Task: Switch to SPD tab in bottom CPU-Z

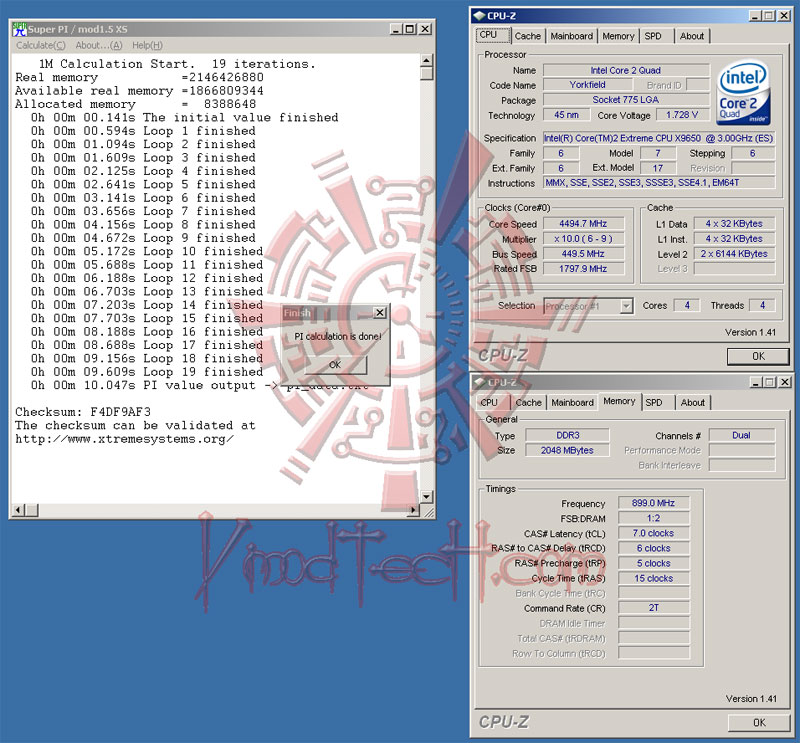Action: click(x=654, y=403)
